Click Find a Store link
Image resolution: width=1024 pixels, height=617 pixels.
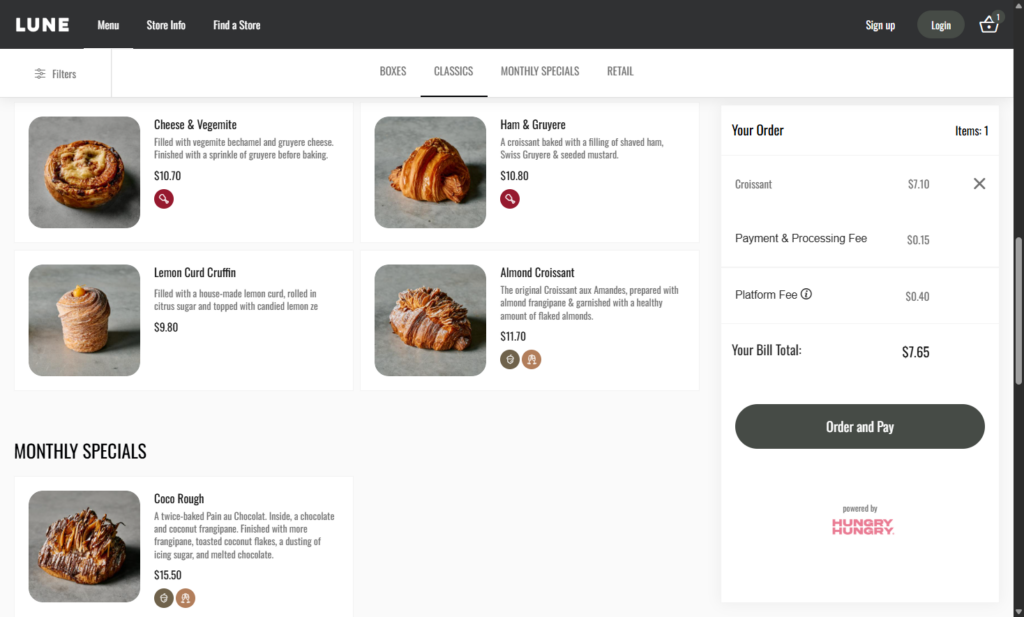[237, 25]
